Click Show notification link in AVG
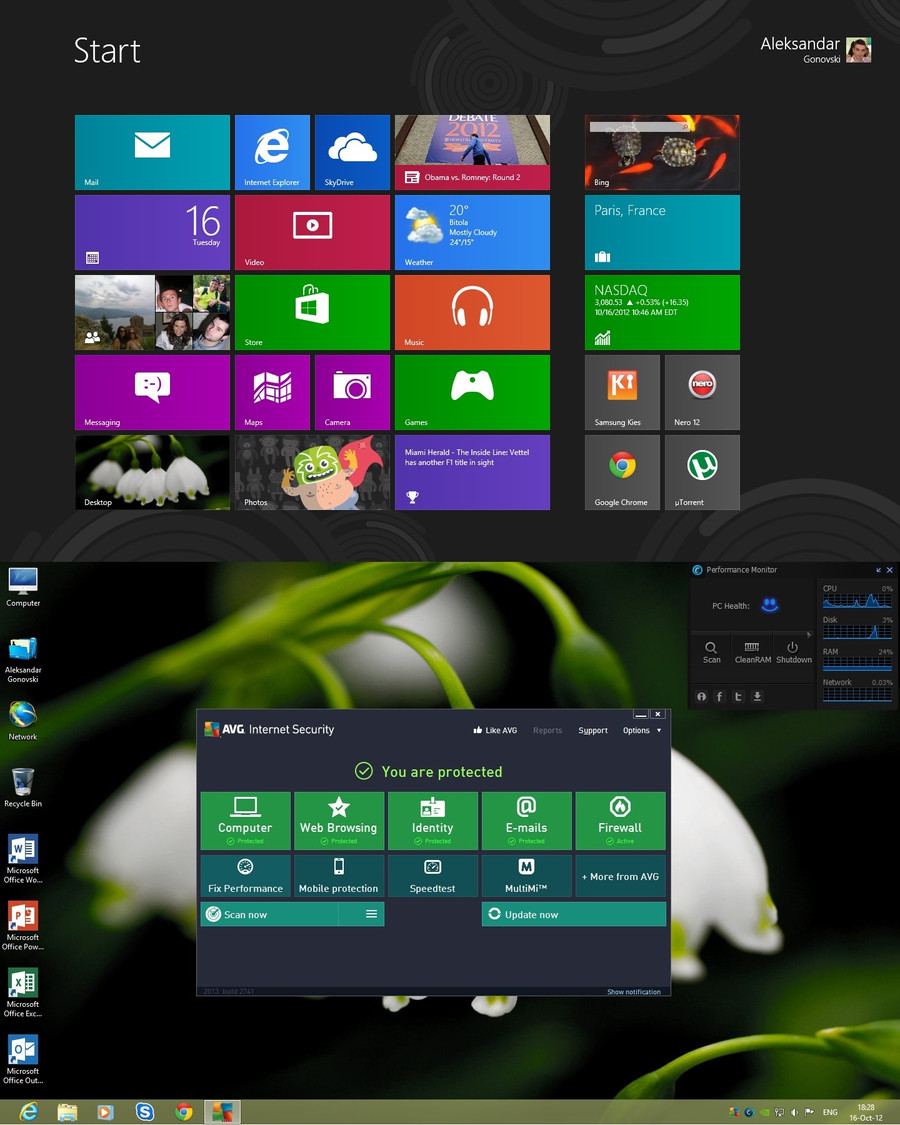This screenshot has width=900, height=1125. [x=634, y=992]
